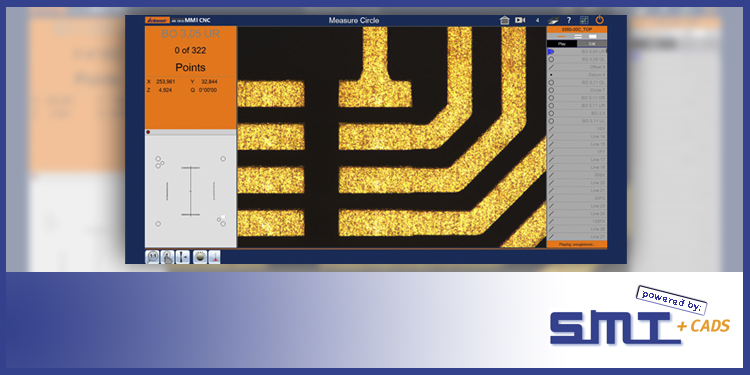Screen dimensions: 750x375
Task: Click the Z coordinate value 4,924
Action: pyautogui.click(x=164, y=89)
